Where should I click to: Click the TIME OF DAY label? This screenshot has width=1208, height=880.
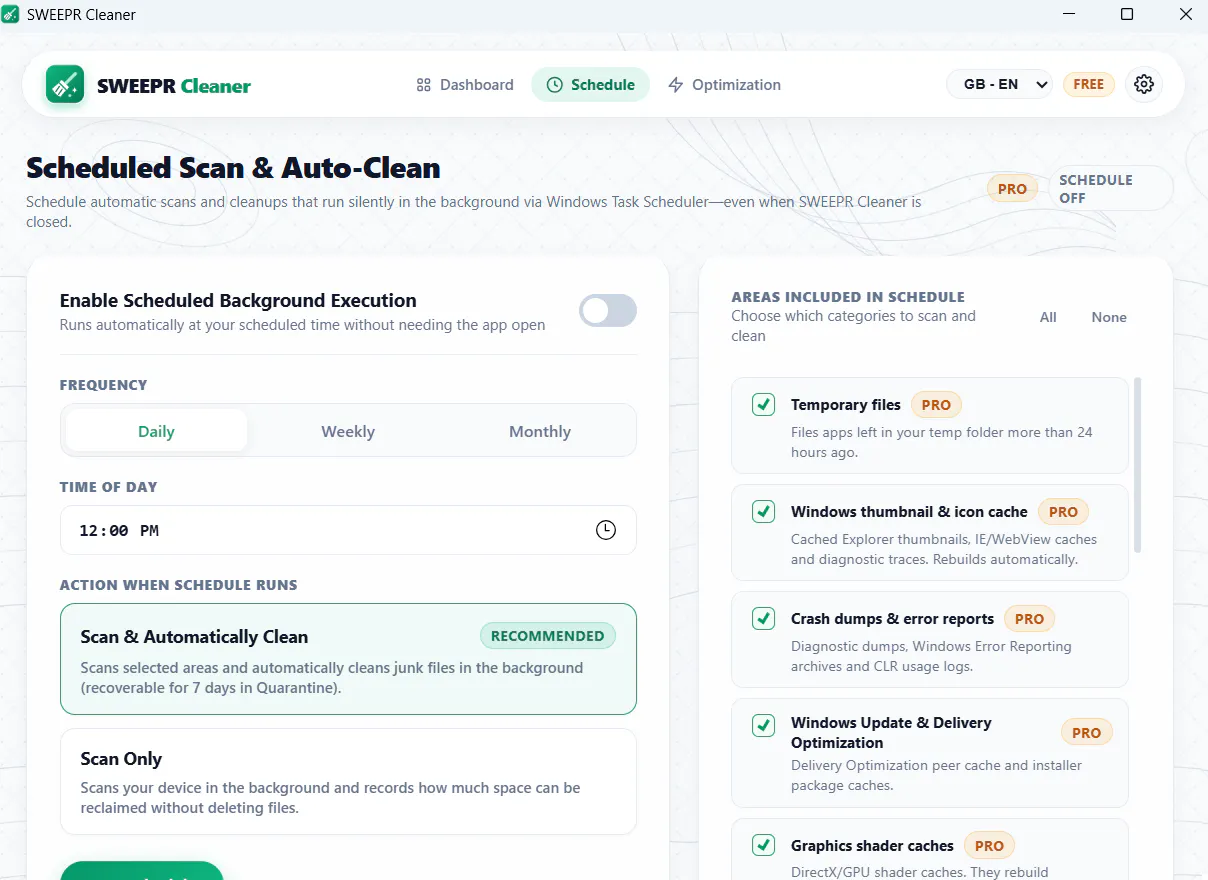click(108, 487)
